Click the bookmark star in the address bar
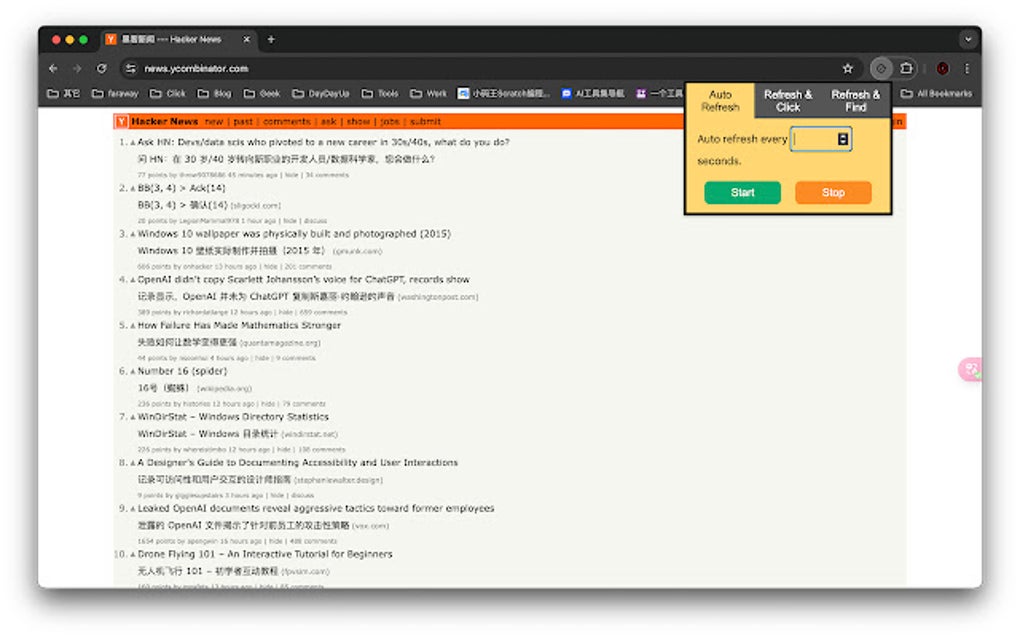 tap(849, 68)
